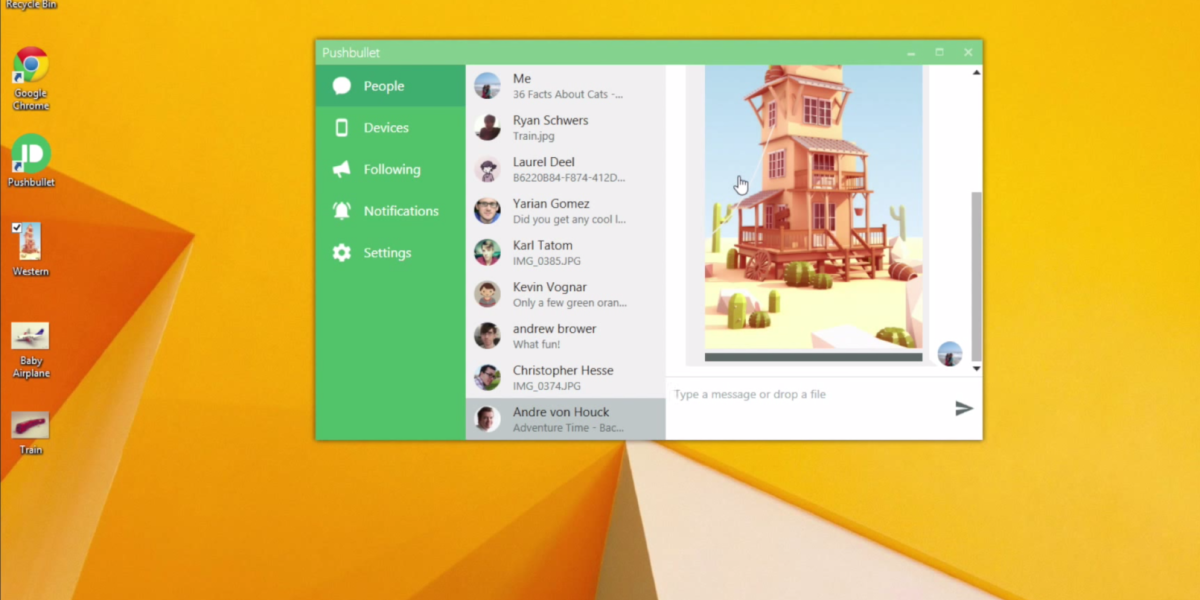Screen dimensions: 1200x600
Task: Click the Settings gear icon
Action: (342, 253)
